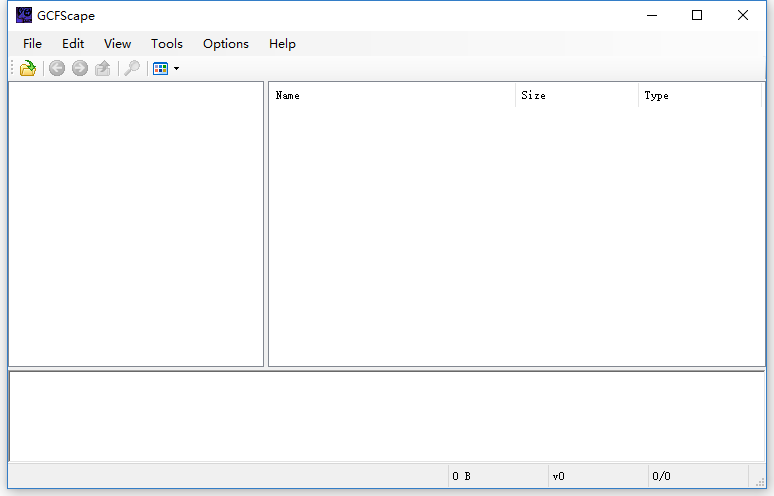Click the '0 B' status bar entry
This screenshot has width=774, height=496.
[x=498, y=476]
